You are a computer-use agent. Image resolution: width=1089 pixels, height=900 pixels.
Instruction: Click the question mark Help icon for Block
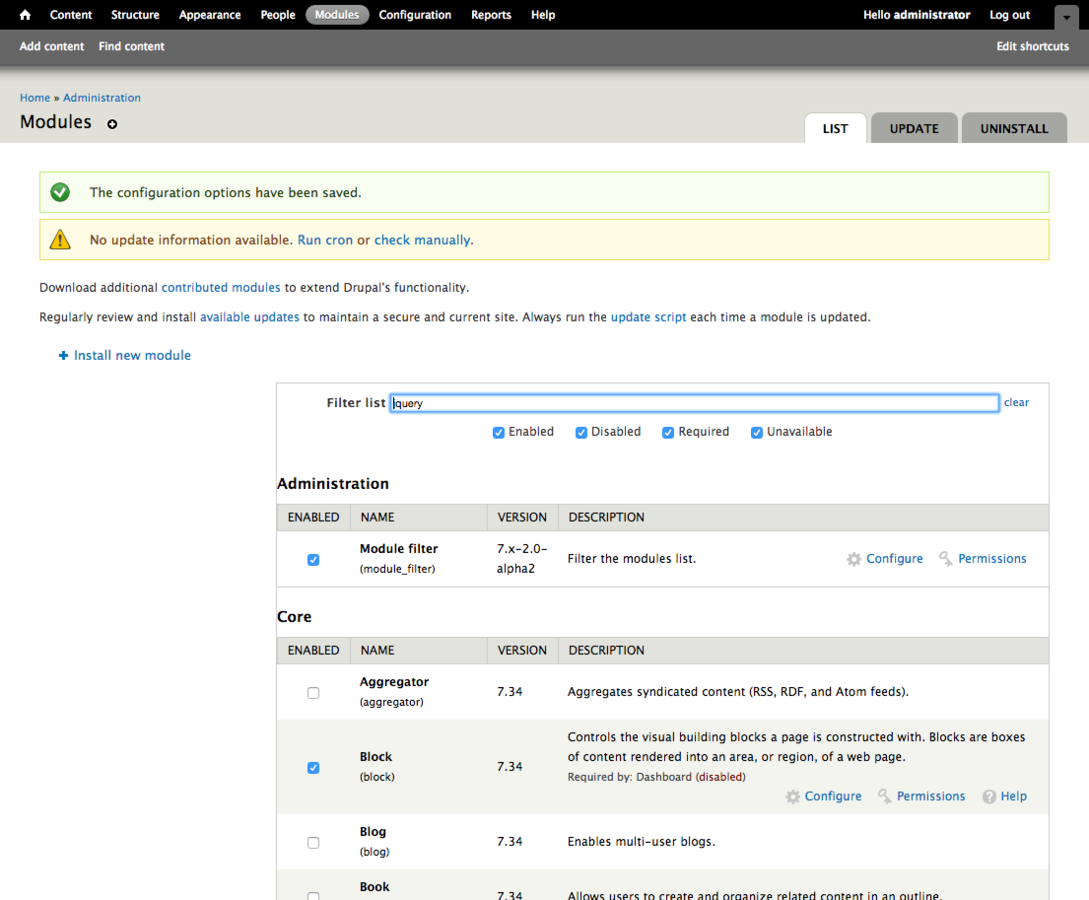pos(989,797)
